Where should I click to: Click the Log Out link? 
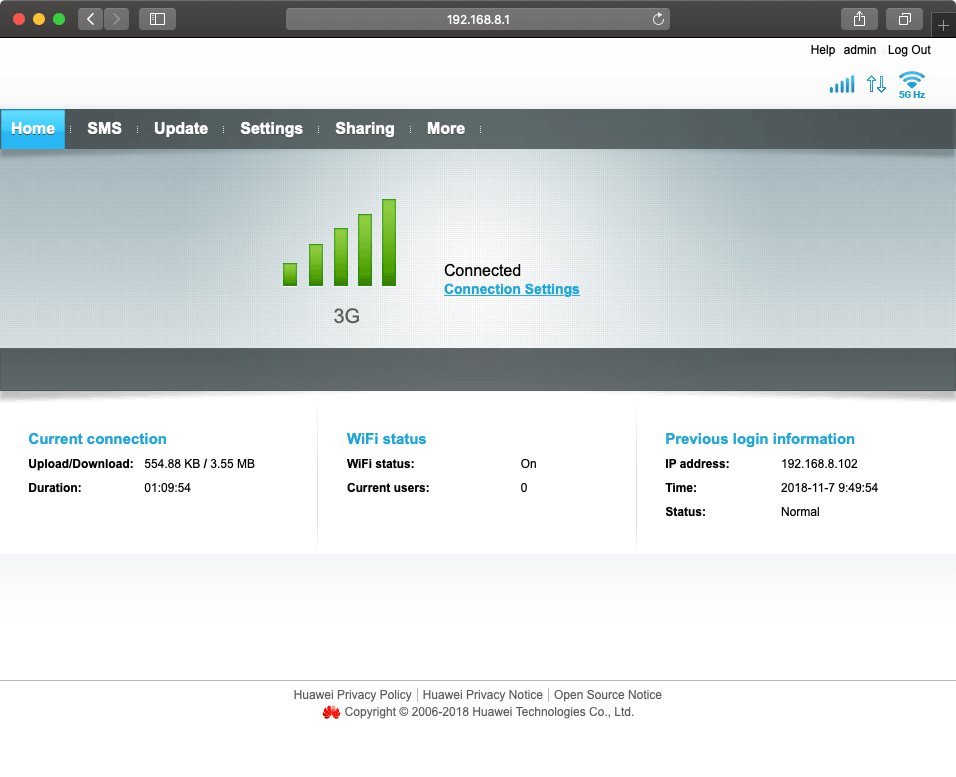909,50
